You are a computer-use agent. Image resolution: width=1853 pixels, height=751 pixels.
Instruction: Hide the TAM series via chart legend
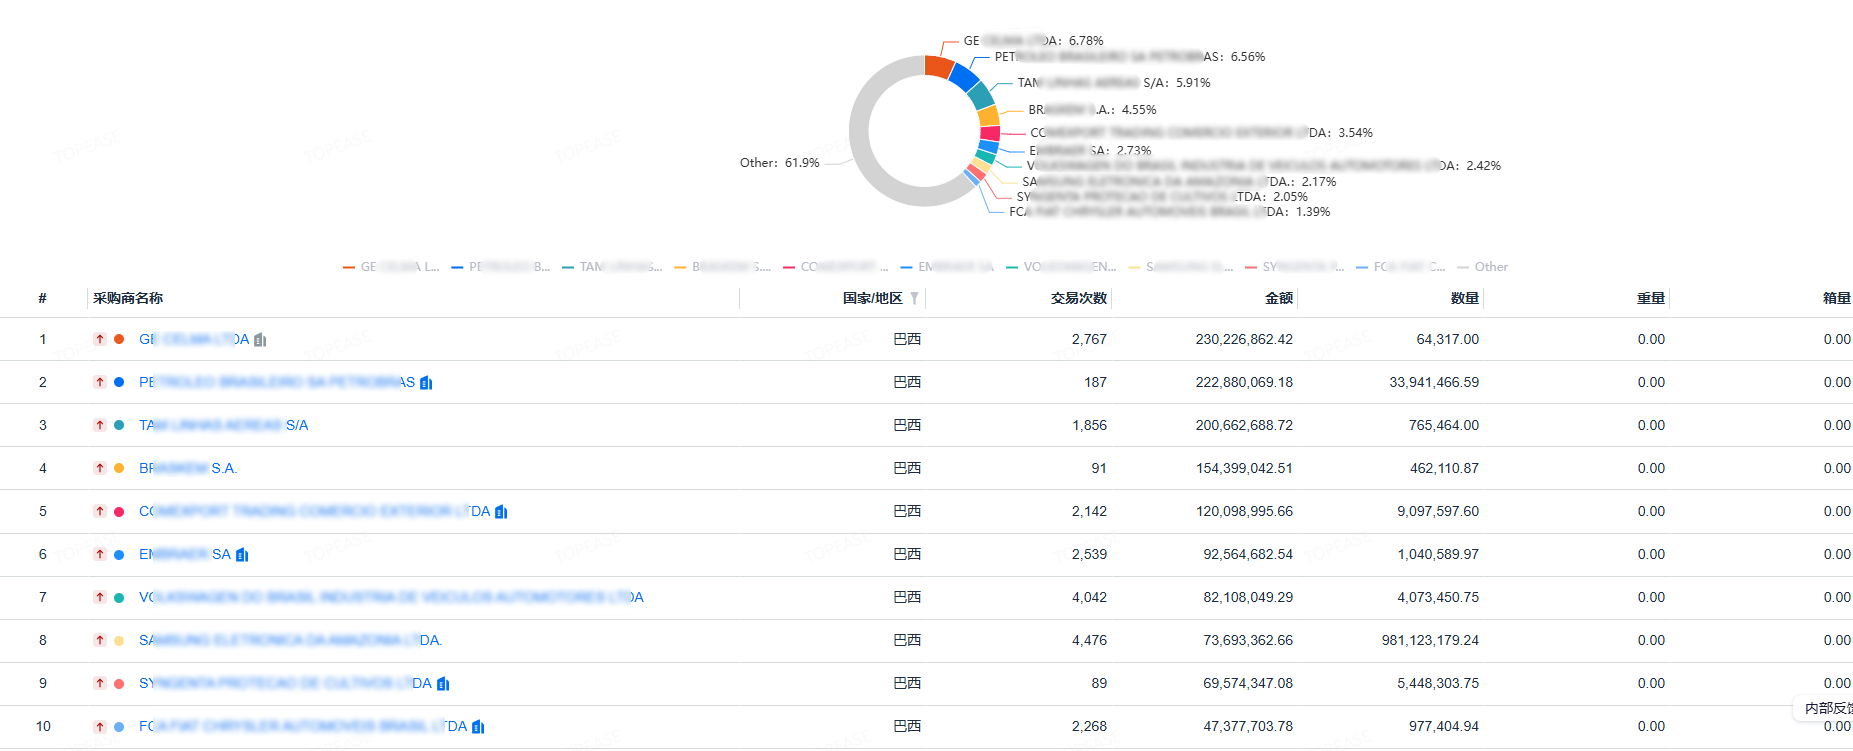click(612, 267)
